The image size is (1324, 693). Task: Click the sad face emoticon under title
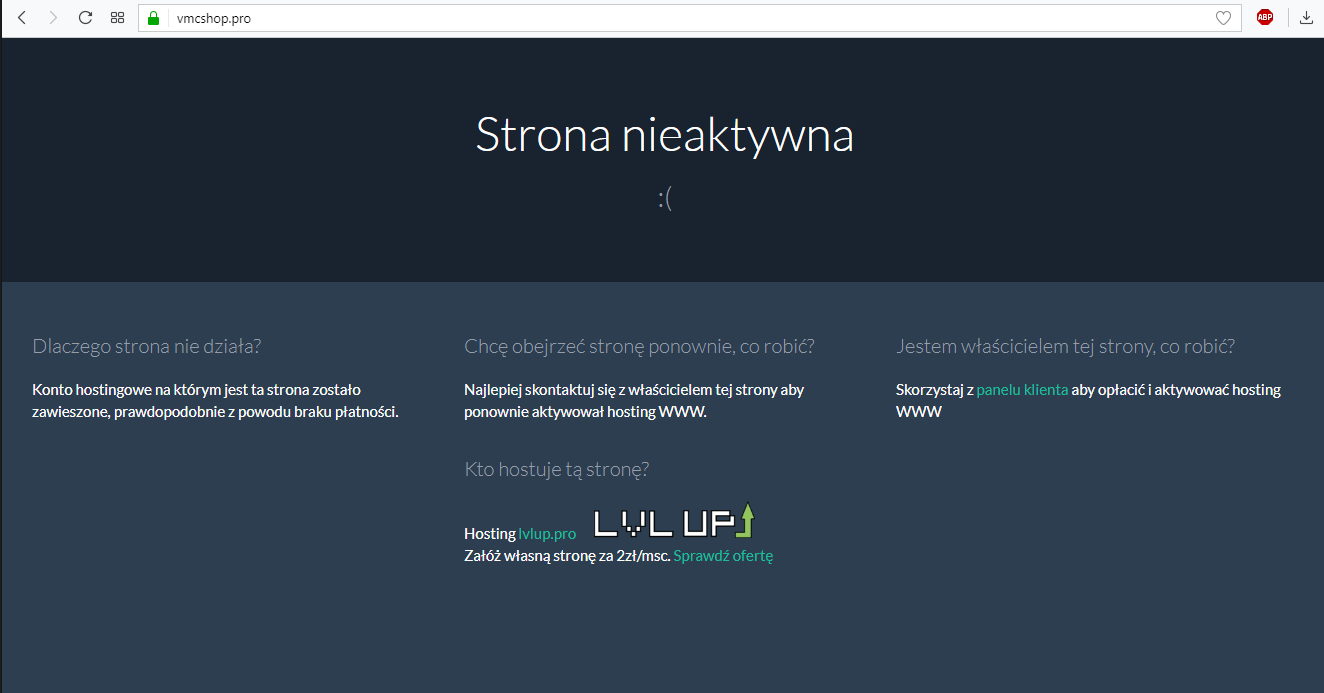pyautogui.click(x=665, y=199)
